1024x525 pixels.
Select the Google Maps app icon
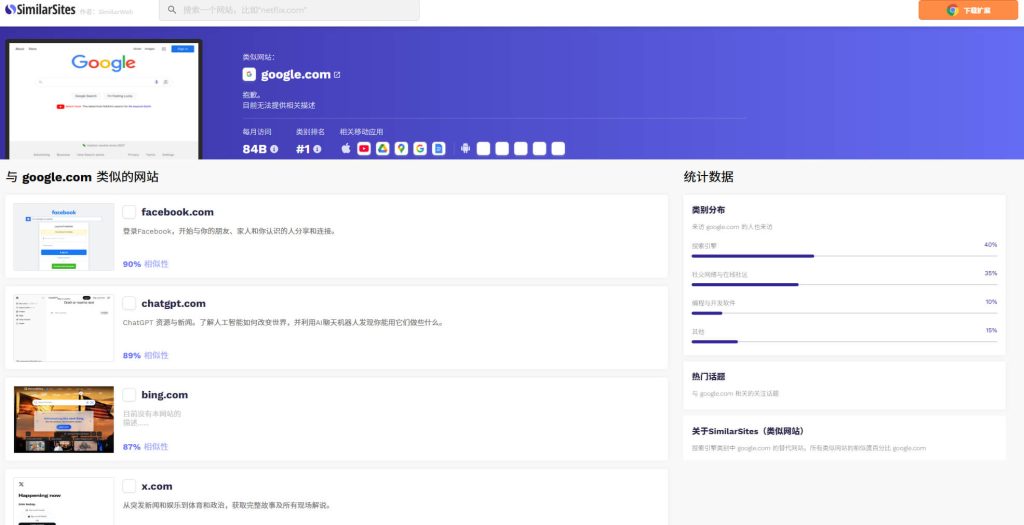401,149
